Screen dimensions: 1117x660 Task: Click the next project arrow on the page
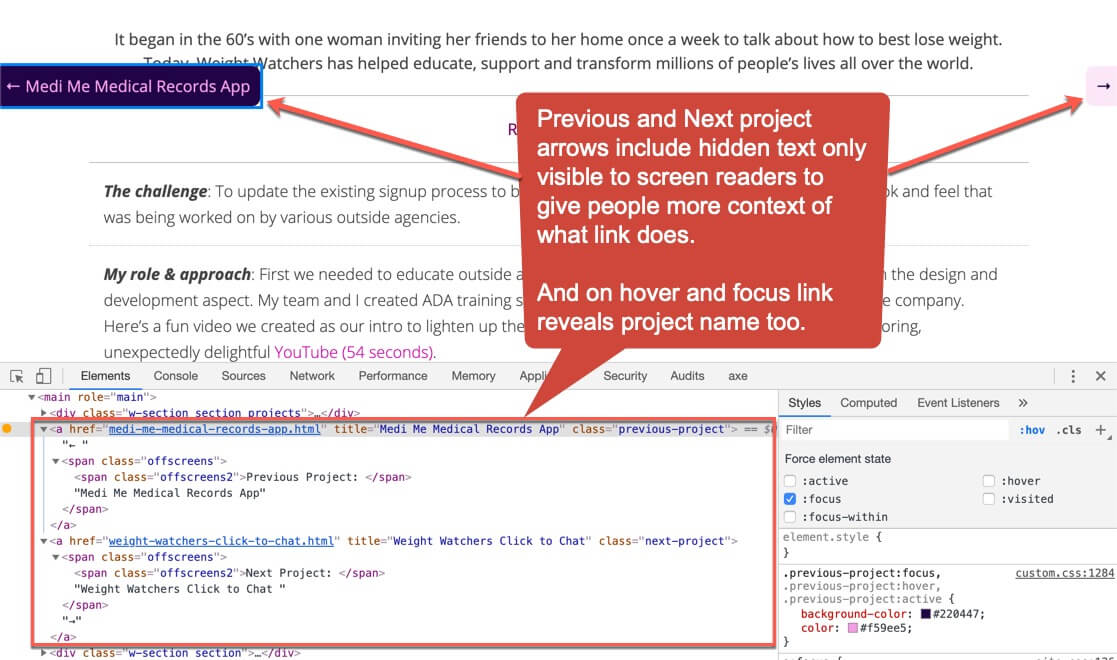pos(1102,86)
